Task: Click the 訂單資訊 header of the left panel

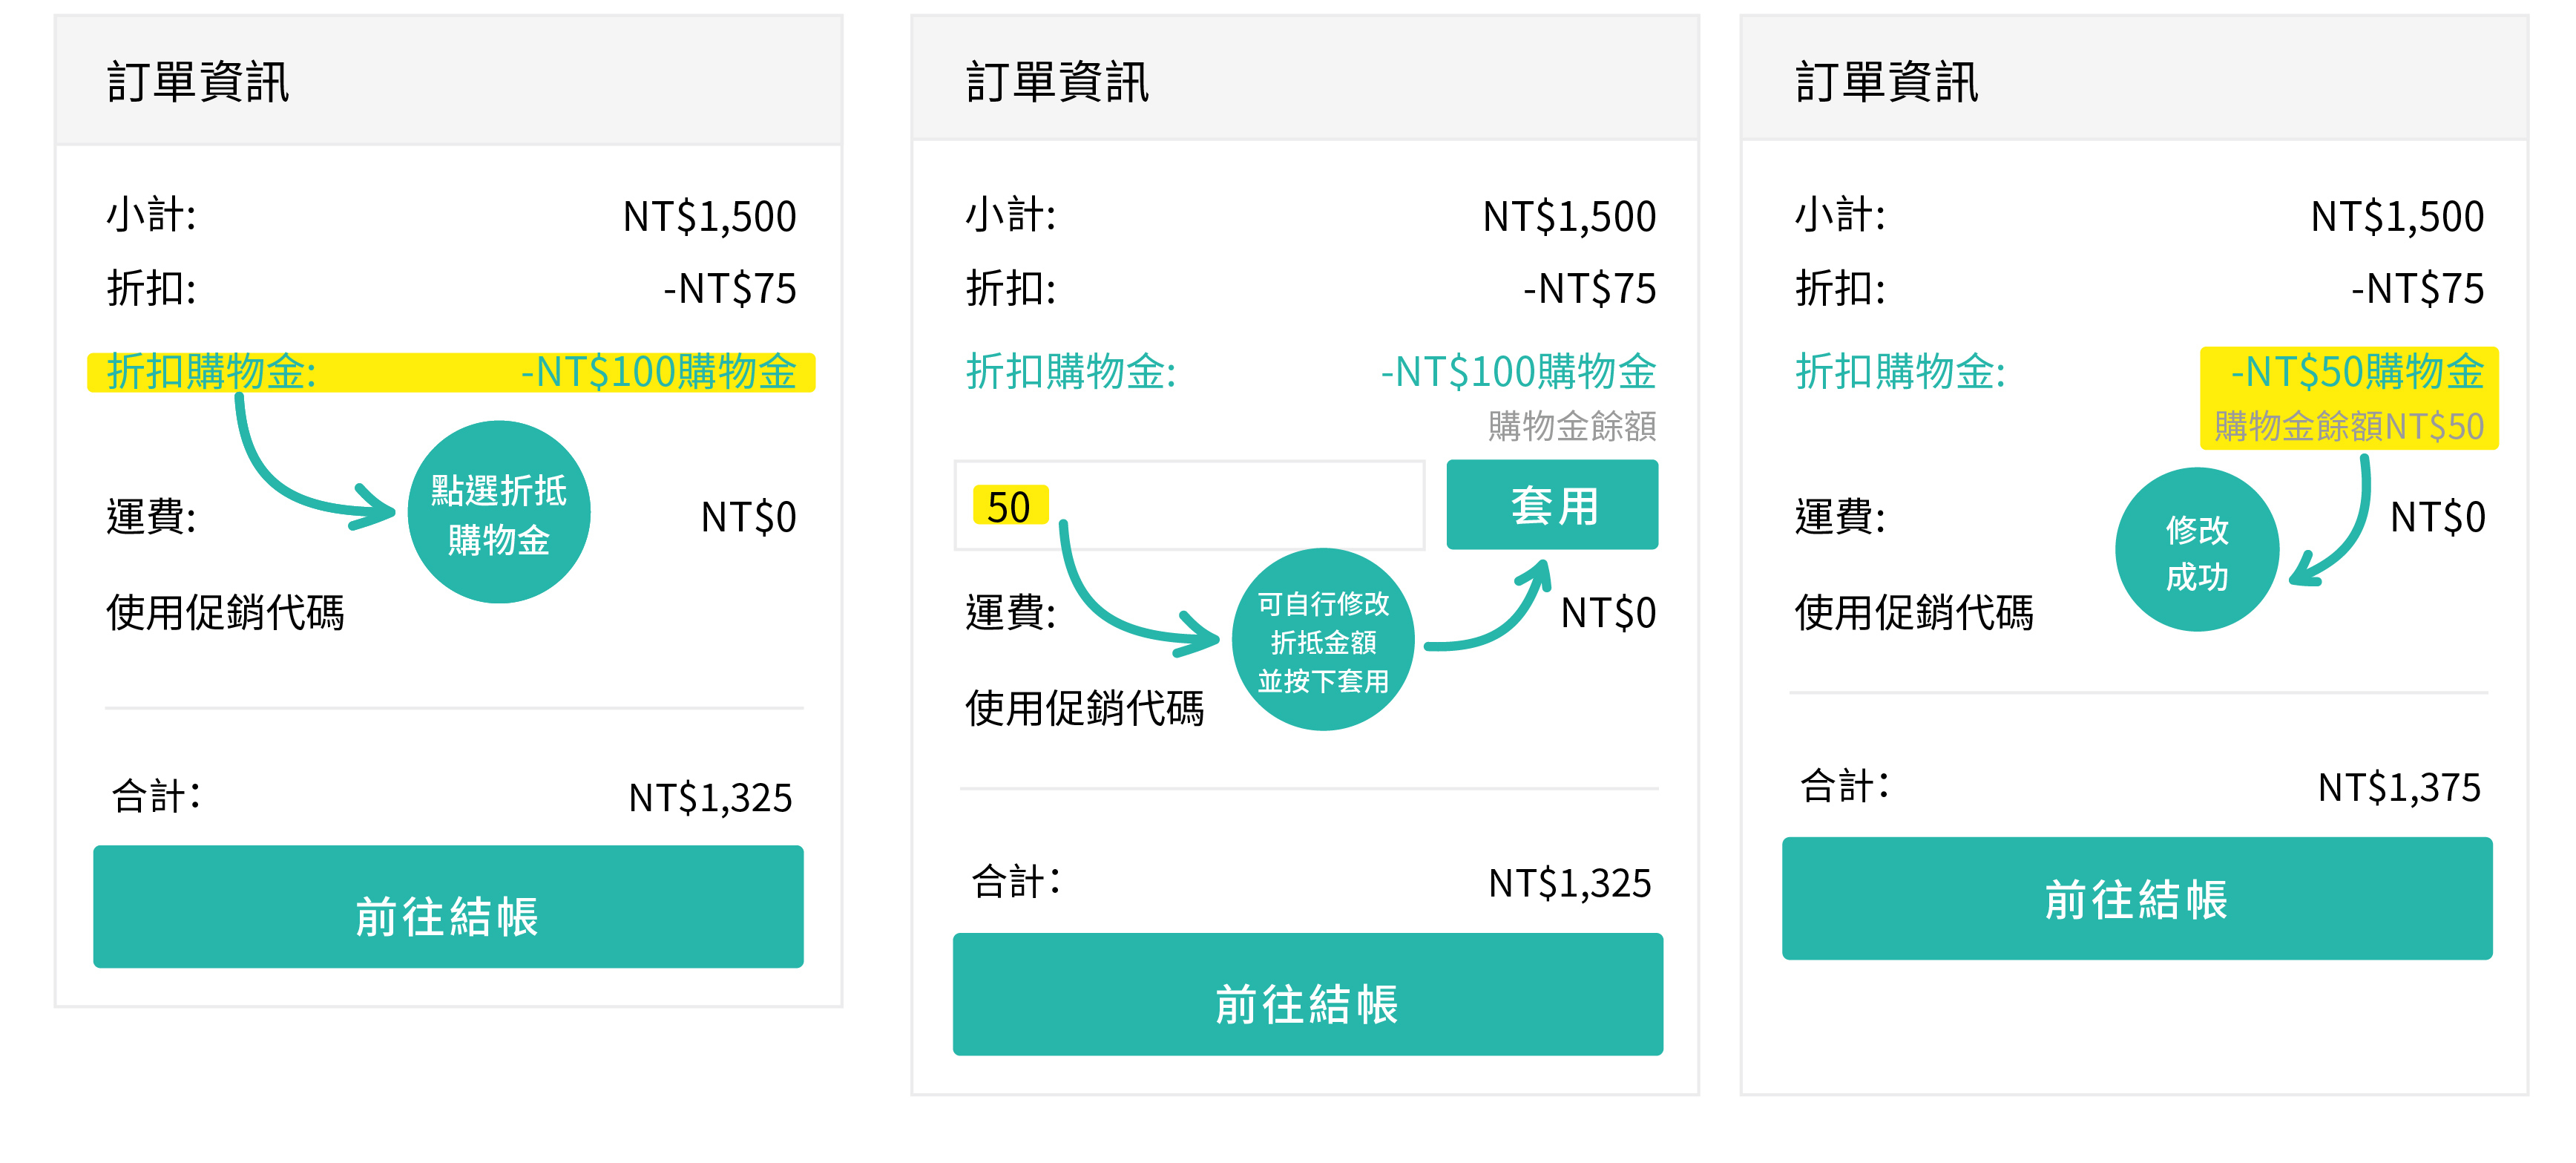Action: pyautogui.click(x=198, y=82)
